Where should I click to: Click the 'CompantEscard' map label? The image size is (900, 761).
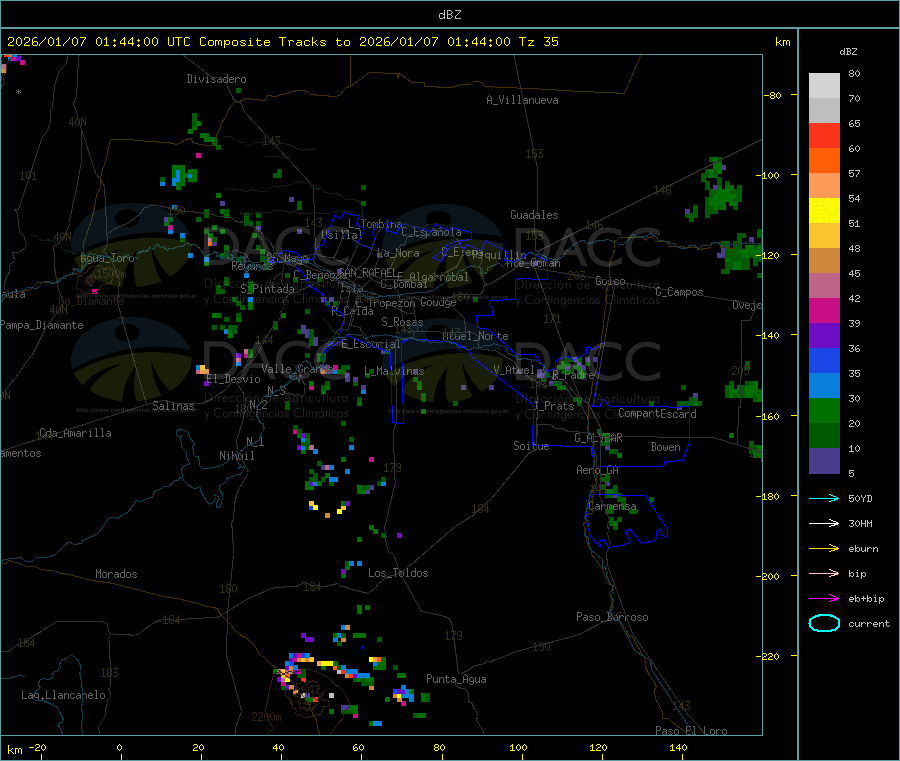click(657, 414)
